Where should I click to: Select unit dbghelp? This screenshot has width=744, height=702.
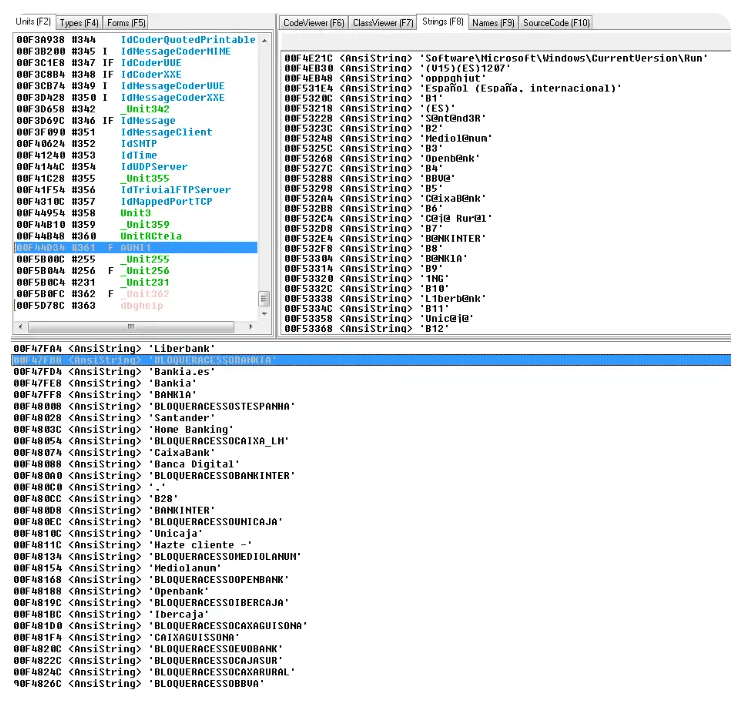click(142, 305)
